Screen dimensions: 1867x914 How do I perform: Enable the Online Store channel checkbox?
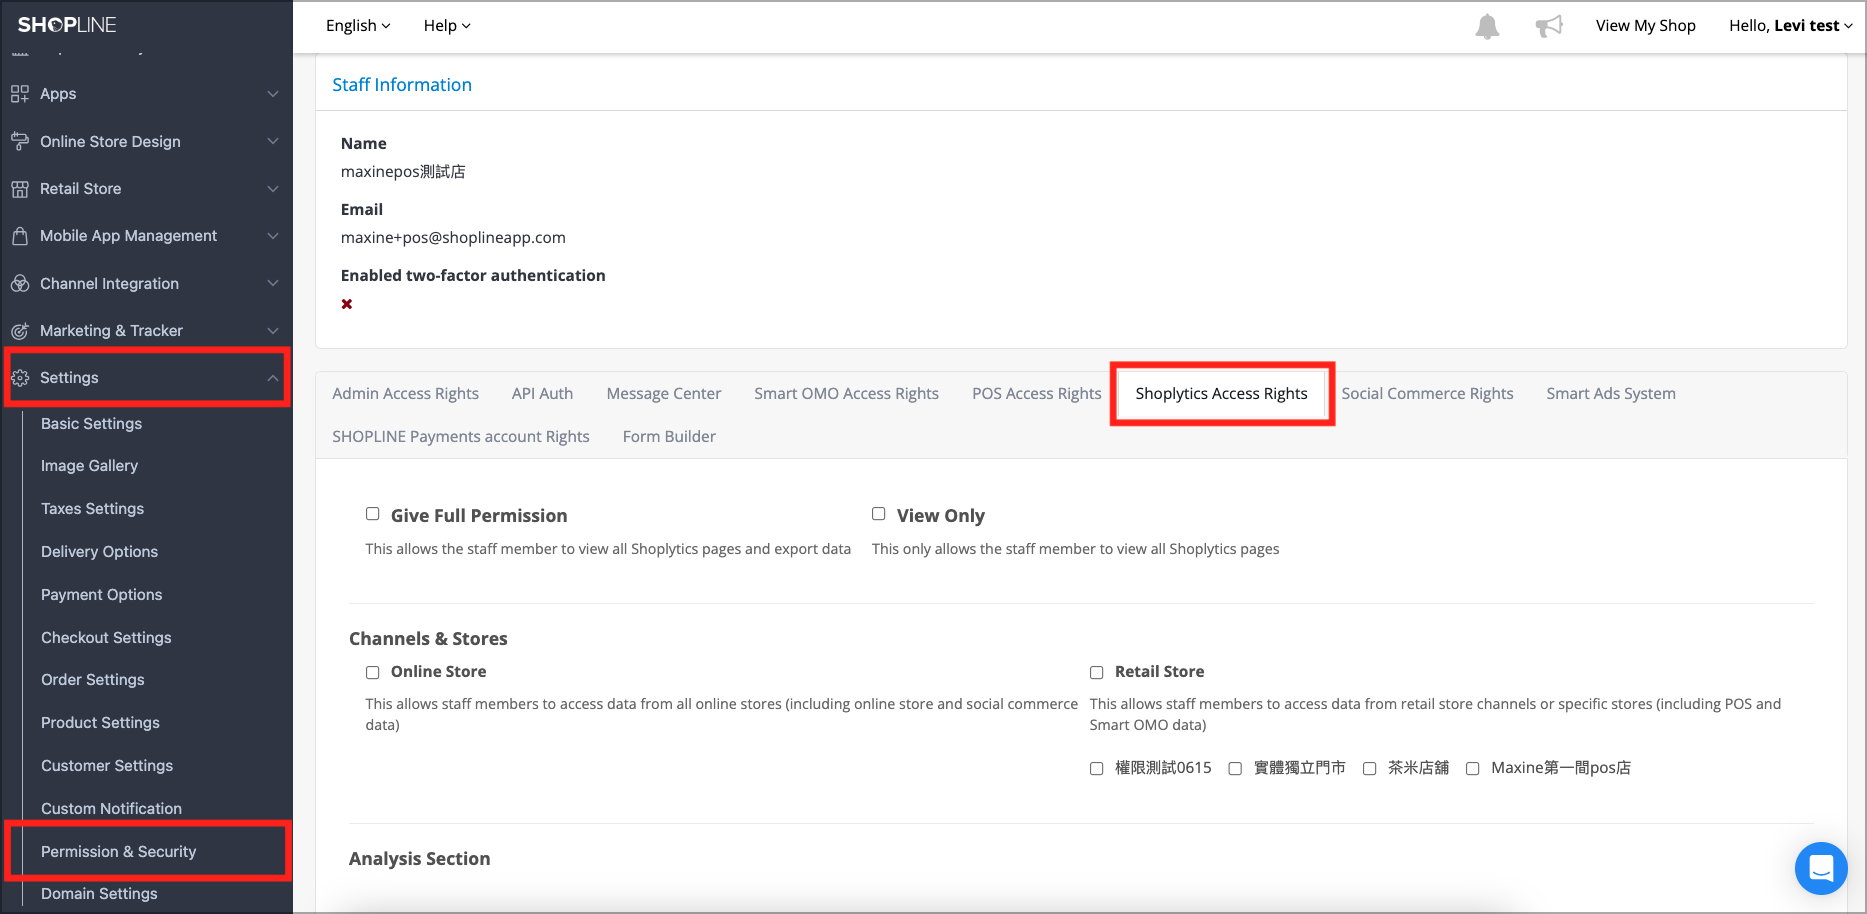tap(373, 673)
